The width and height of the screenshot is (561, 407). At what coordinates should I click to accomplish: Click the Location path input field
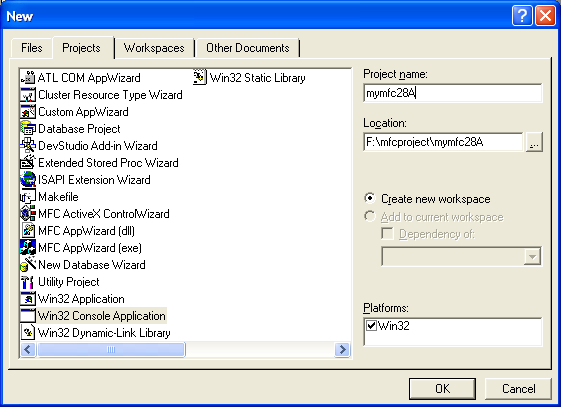[443, 142]
